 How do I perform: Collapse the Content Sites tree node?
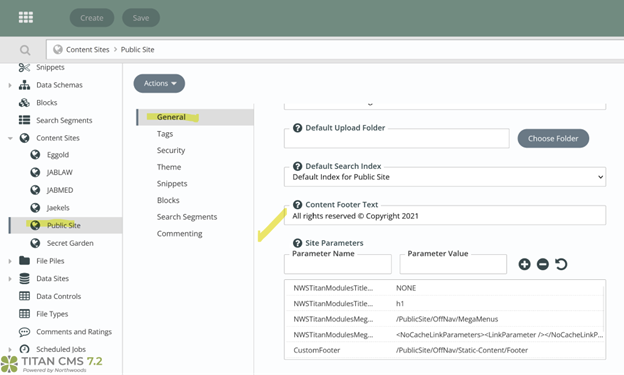[10, 138]
